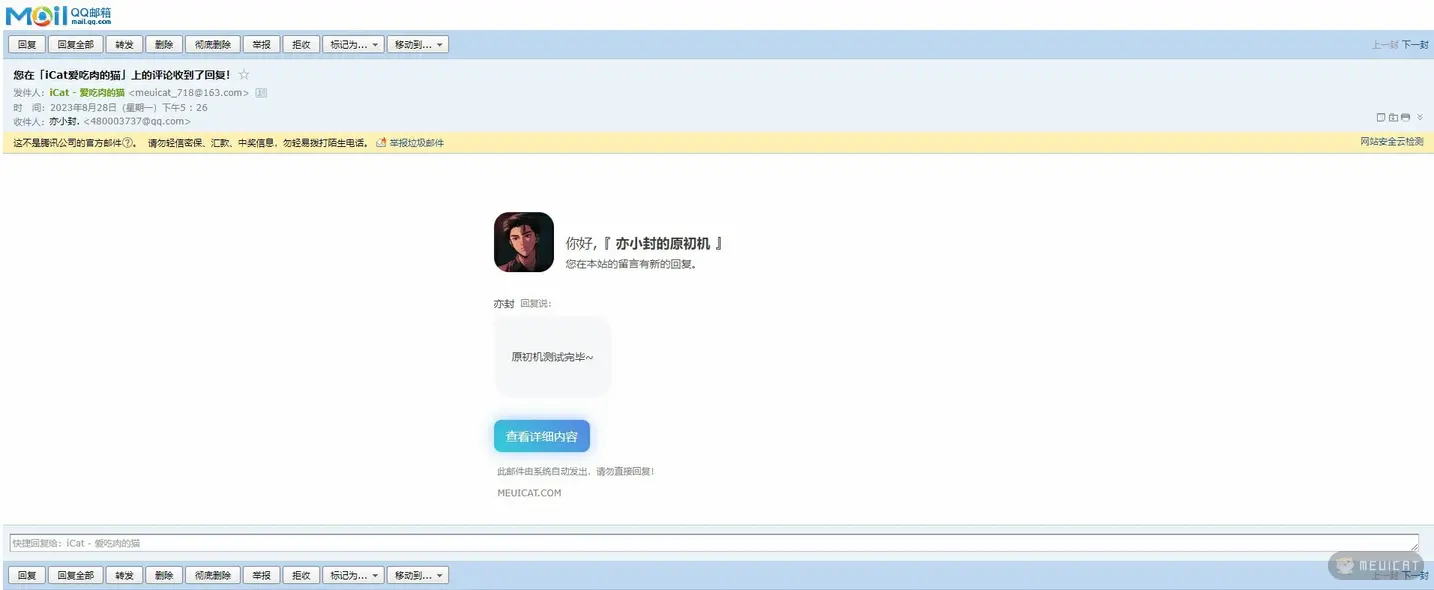Click the printer icon to print email
1434x590 pixels.
pos(1405,117)
